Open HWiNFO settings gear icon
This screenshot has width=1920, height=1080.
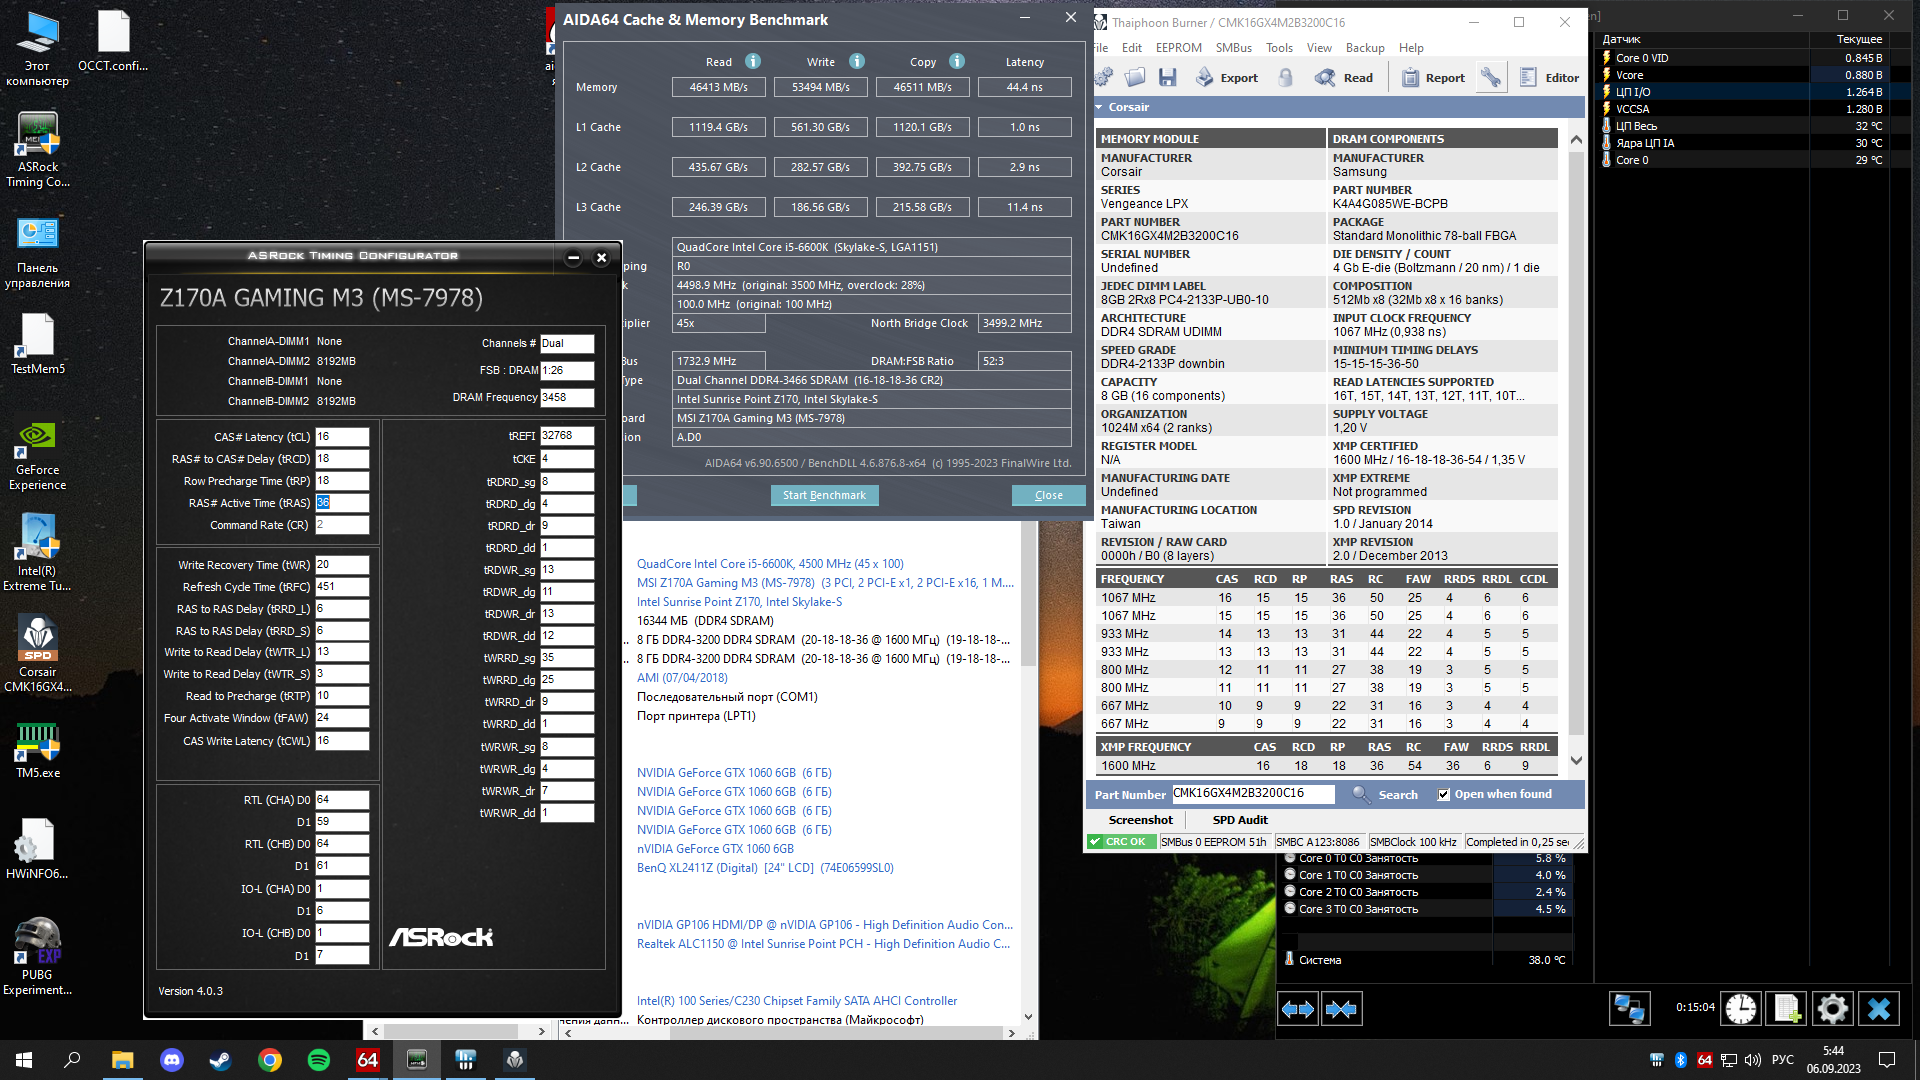(x=1832, y=1009)
